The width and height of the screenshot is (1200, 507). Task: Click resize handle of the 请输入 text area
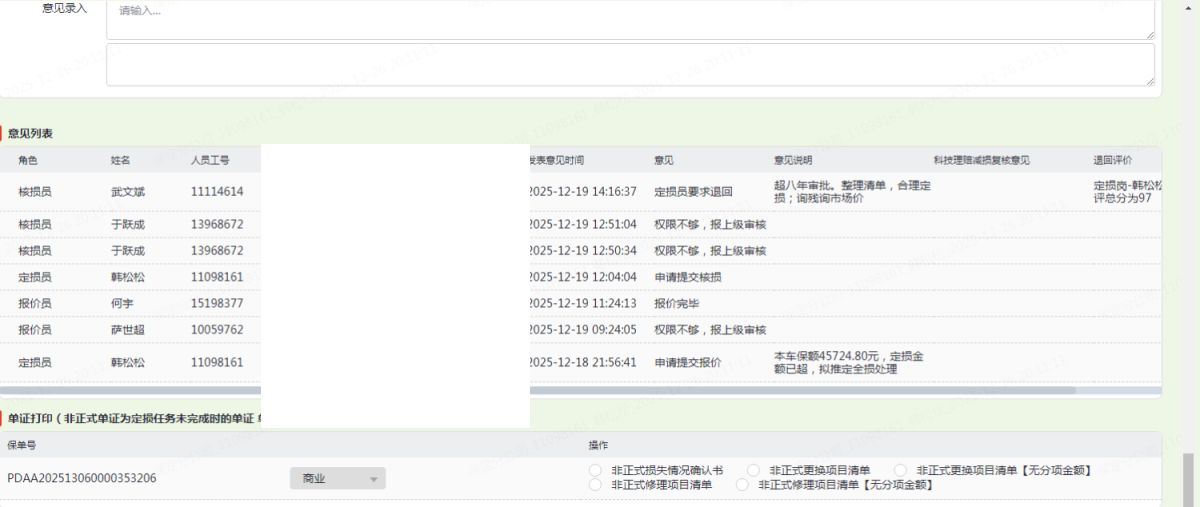coord(1150,35)
